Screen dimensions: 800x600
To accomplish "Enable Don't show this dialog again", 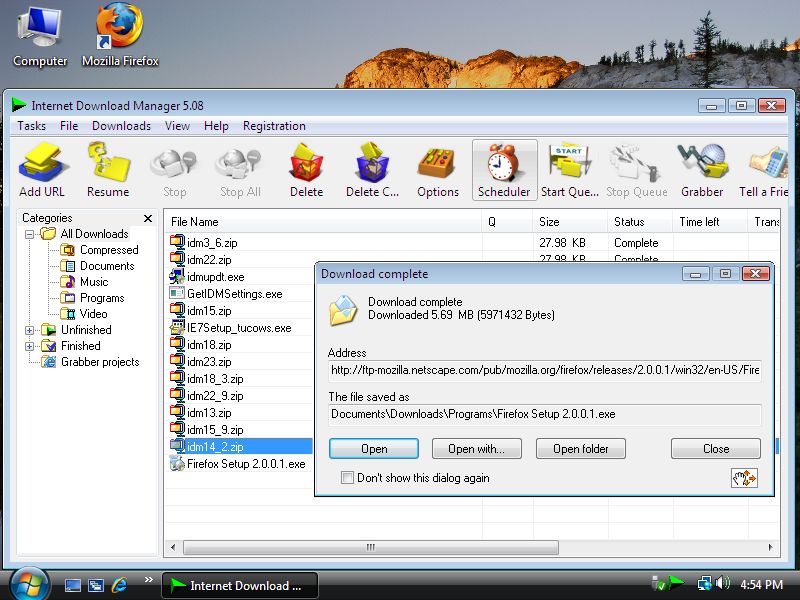I will click(347, 478).
